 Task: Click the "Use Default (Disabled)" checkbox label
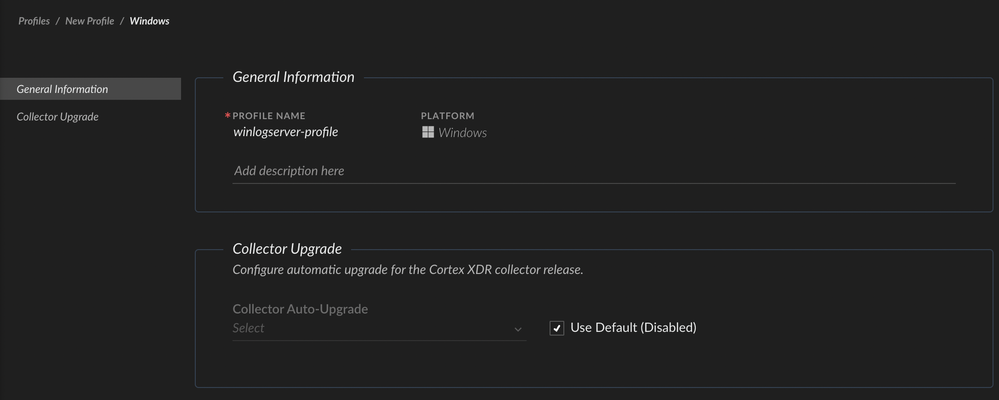(x=632, y=327)
